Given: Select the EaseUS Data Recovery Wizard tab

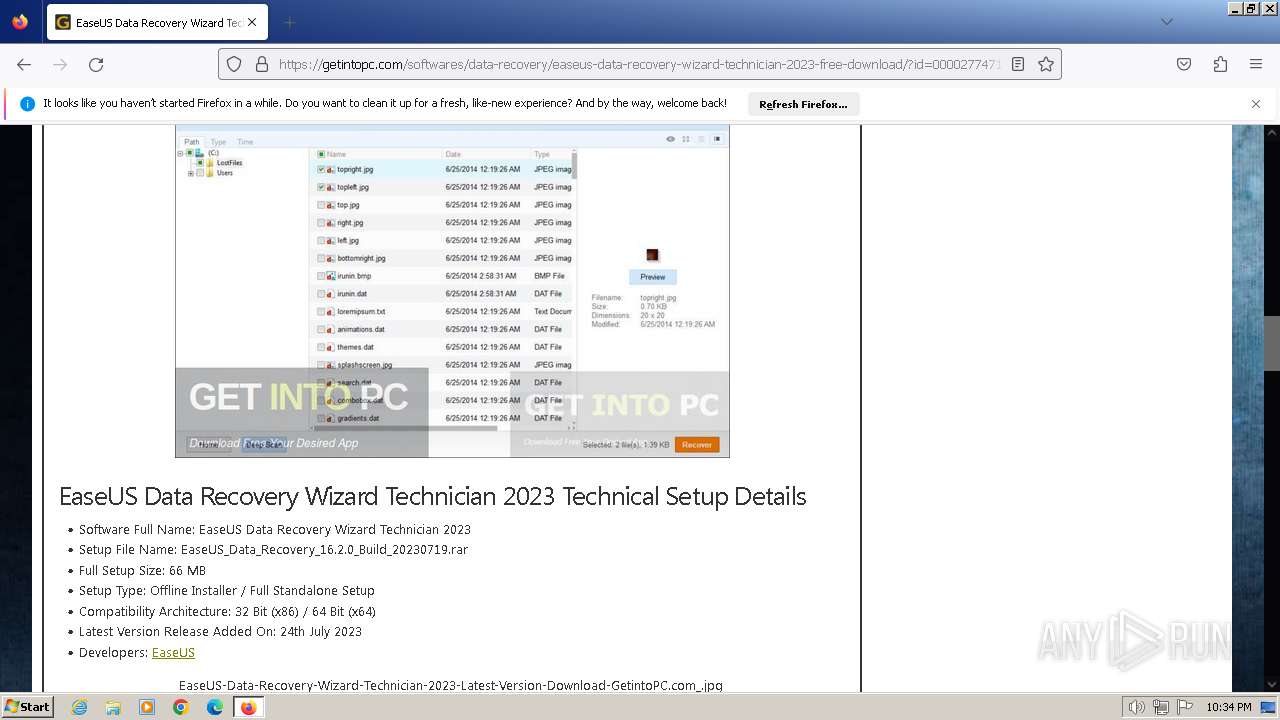Looking at the screenshot, I should [x=155, y=22].
